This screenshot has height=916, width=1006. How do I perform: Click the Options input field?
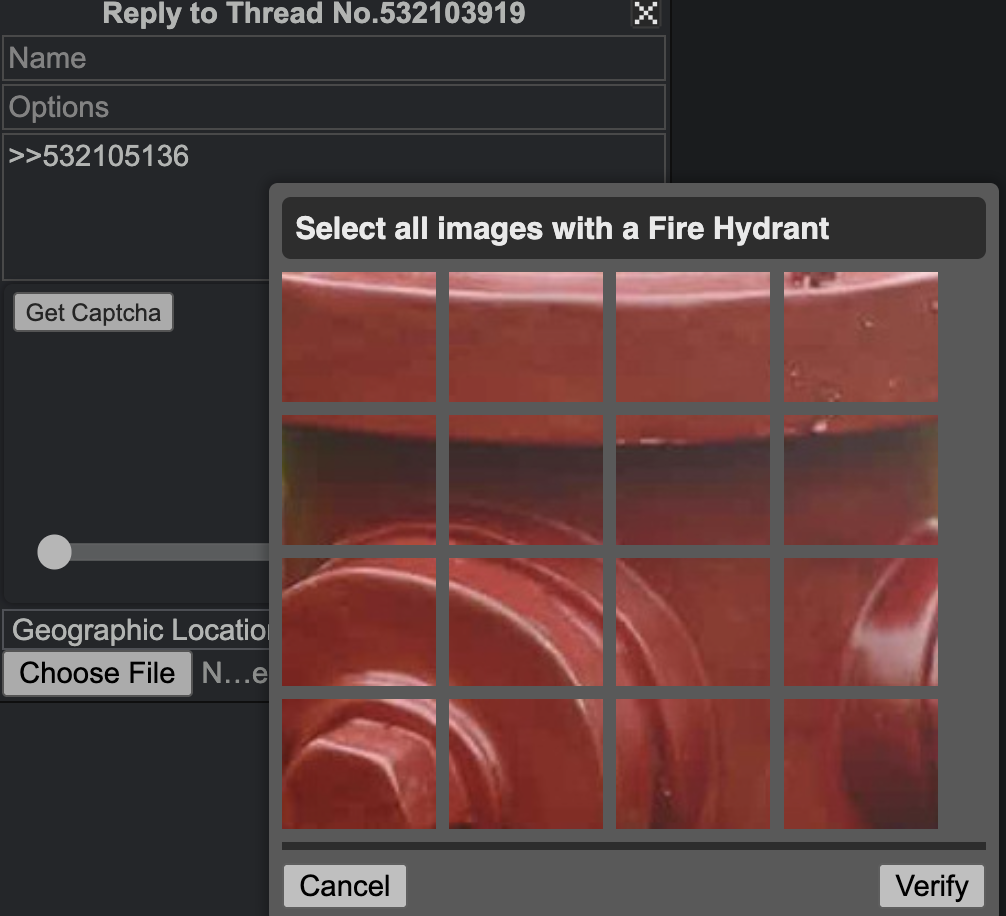[334, 107]
